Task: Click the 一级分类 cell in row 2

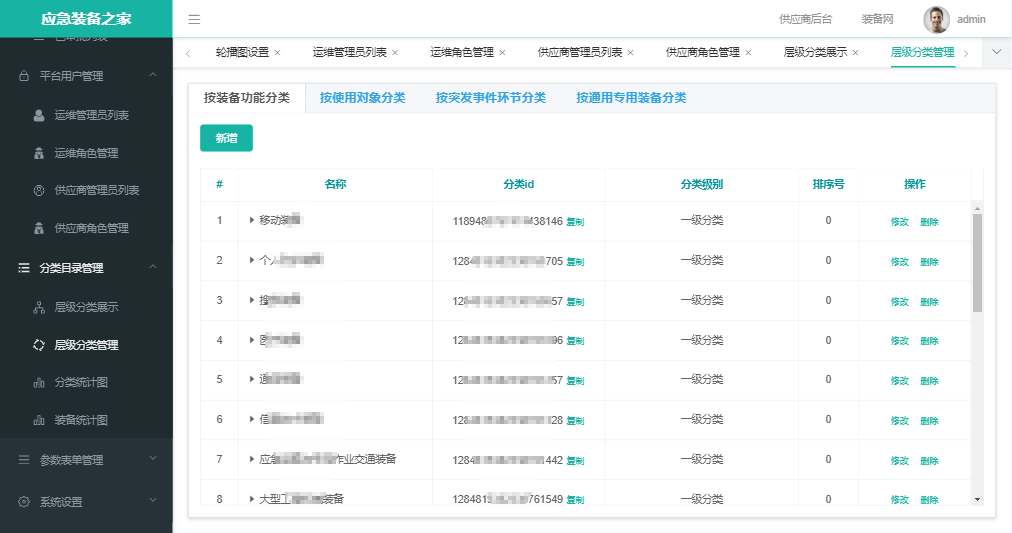Action: point(702,260)
